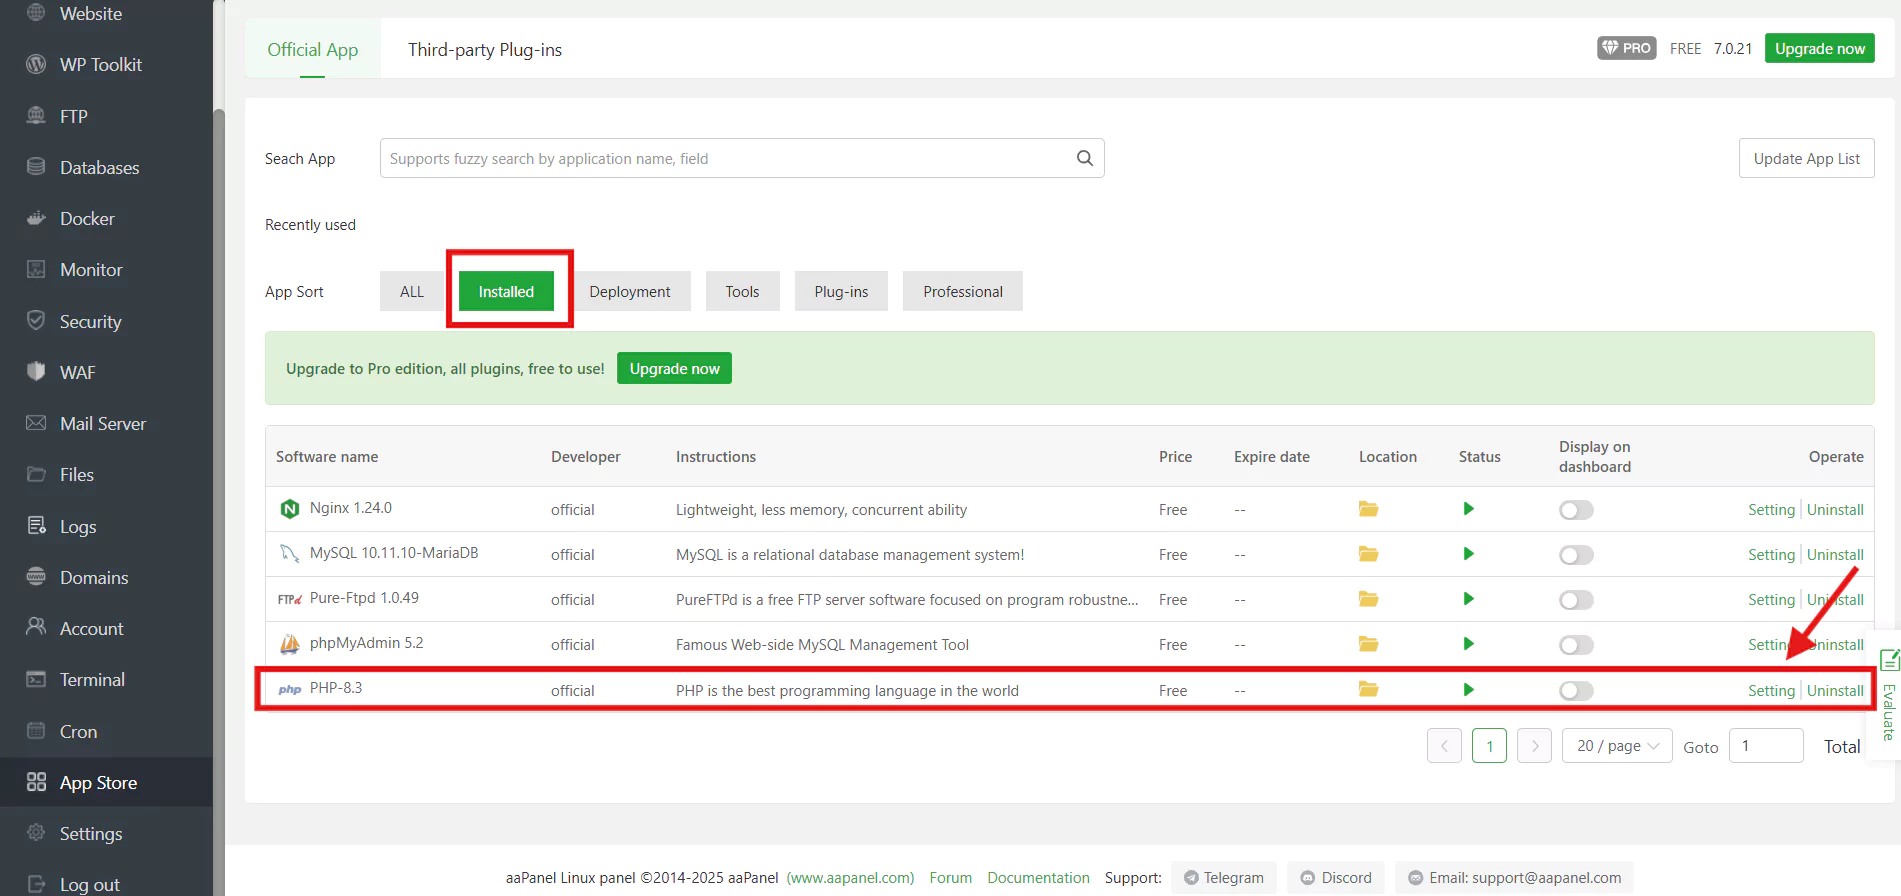Switch to Official App tab
The width and height of the screenshot is (1901, 896).
pos(312,49)
